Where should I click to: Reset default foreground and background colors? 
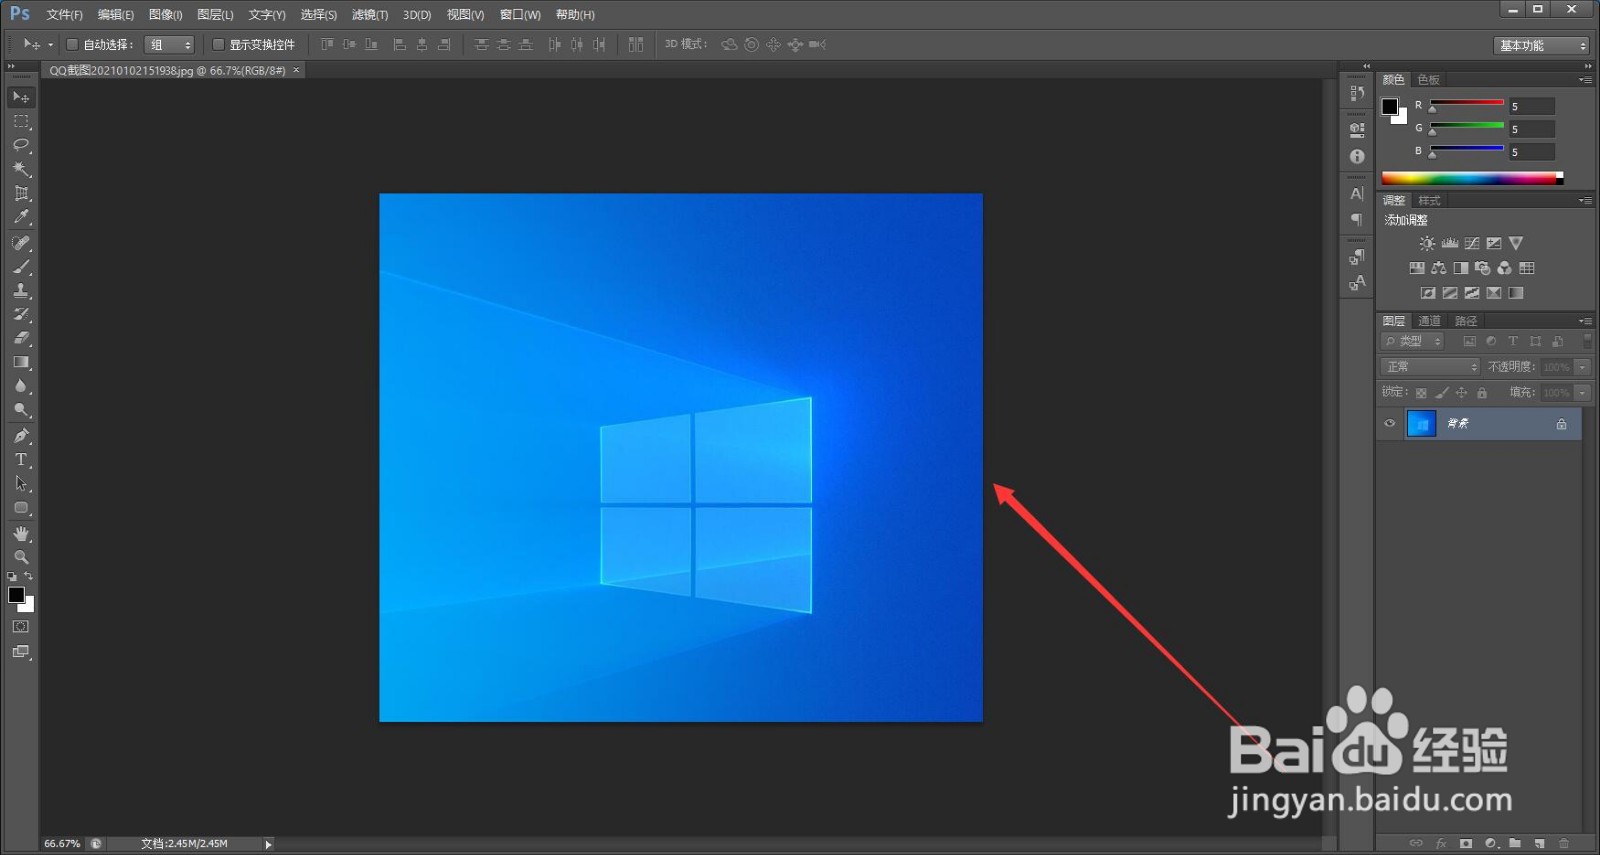coord(12,577)
